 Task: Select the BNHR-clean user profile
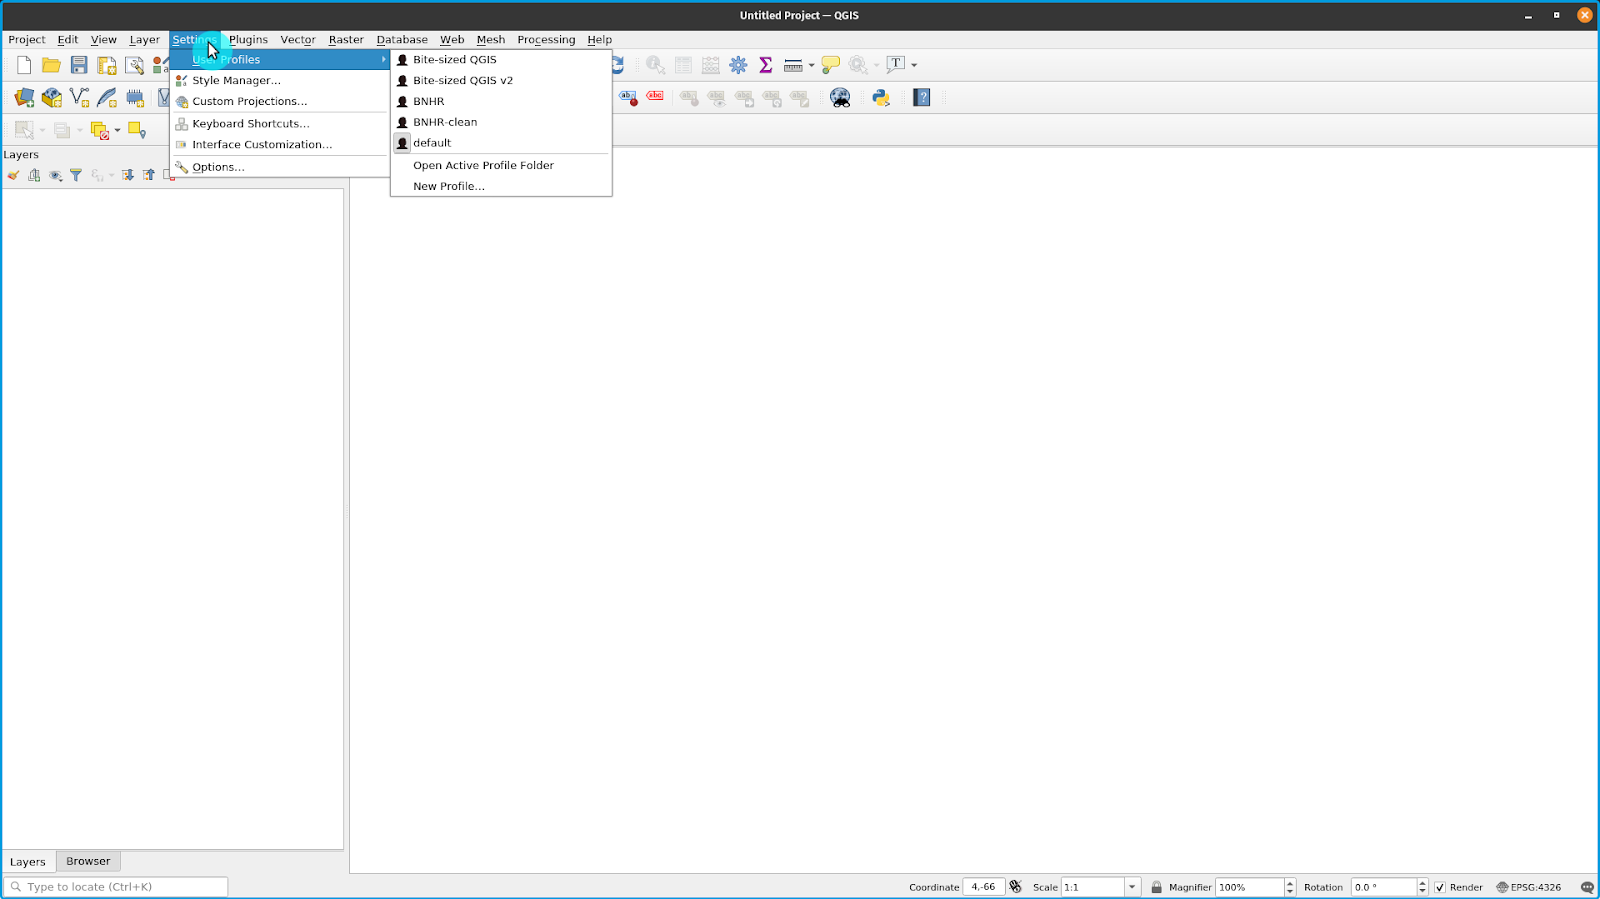(x=445, y=122)
